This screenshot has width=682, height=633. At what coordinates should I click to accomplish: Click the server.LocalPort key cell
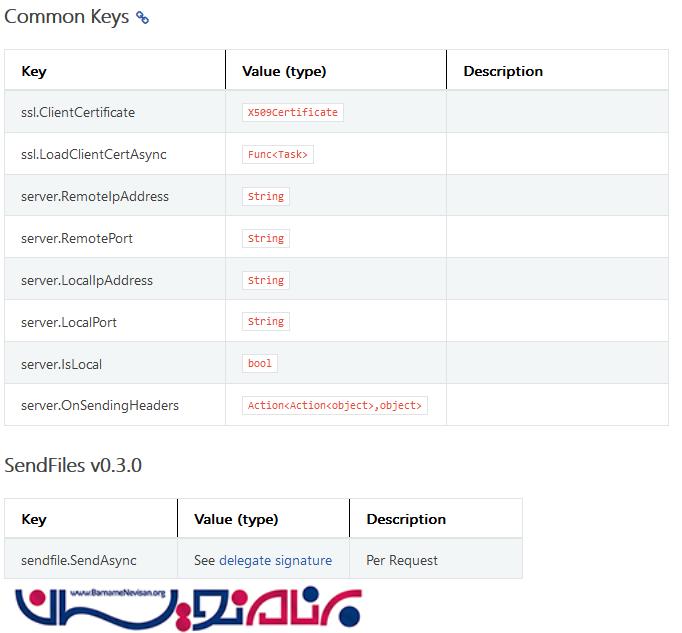(x=69, y=323)
